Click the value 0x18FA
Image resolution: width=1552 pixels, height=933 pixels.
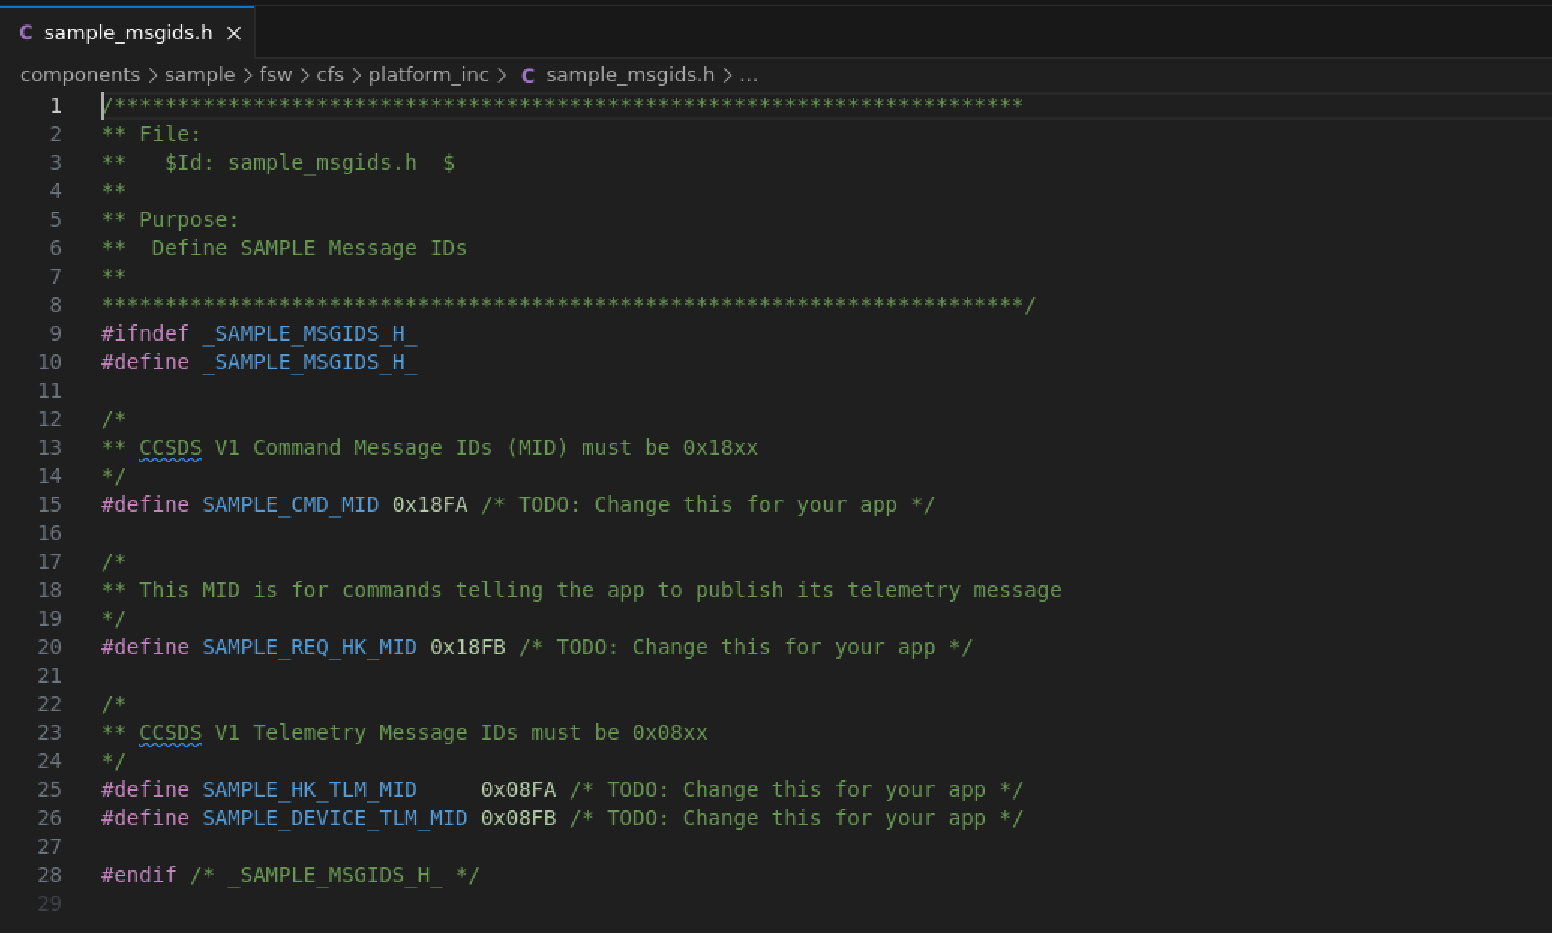[x=430, y=505]
